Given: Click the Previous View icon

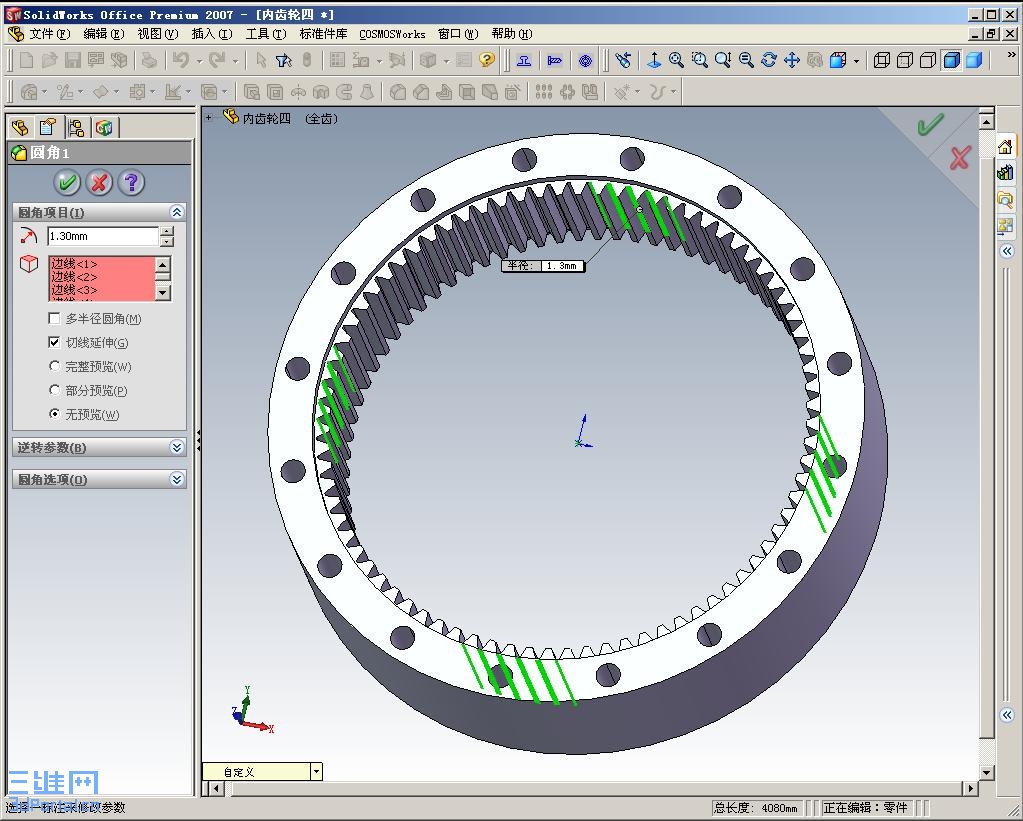Looking at the screenshot, I should (x=623, y=61).
